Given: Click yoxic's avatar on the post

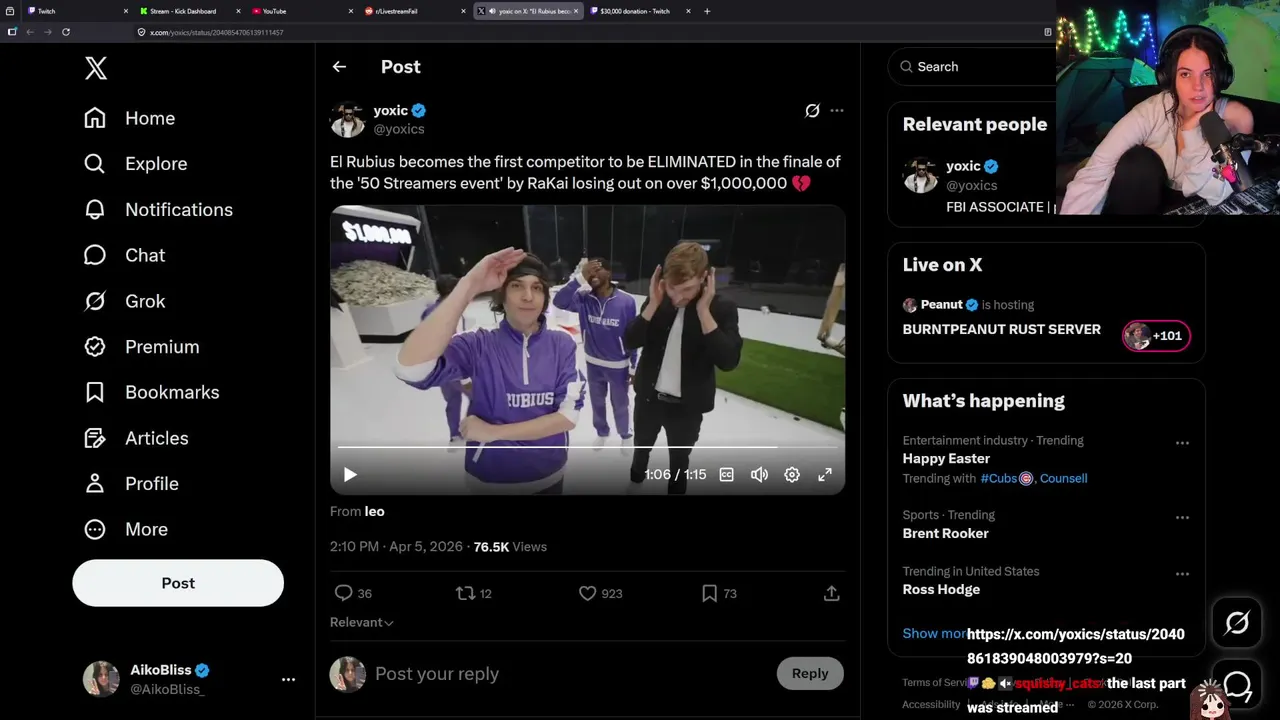Looking at the screenshot, I should (x=348, y=120).
